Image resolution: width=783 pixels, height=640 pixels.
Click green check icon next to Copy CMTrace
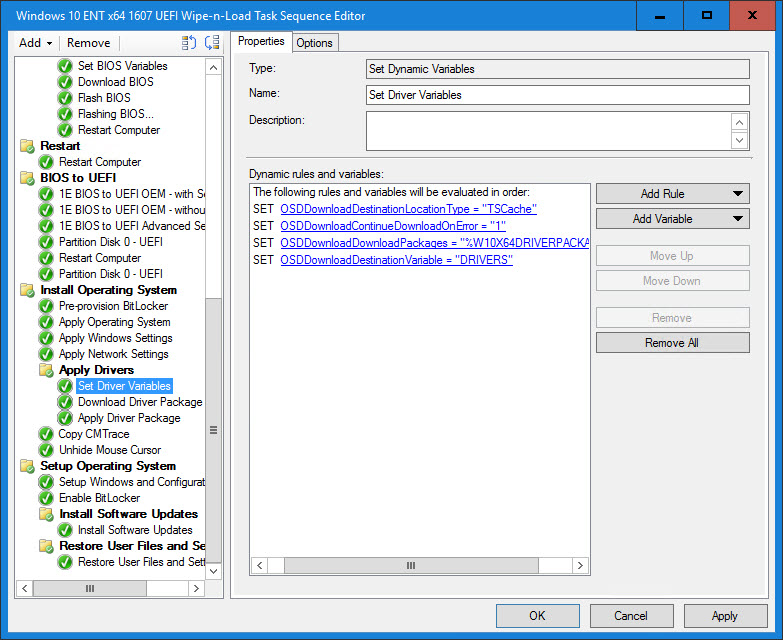46,434
